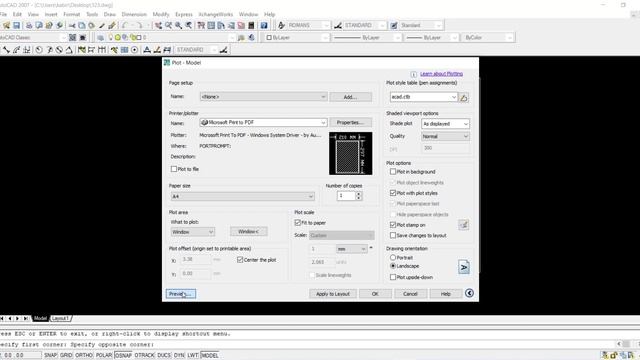
Task: Open Plot Preview from the standard toolbar
Action: point(39,25)
